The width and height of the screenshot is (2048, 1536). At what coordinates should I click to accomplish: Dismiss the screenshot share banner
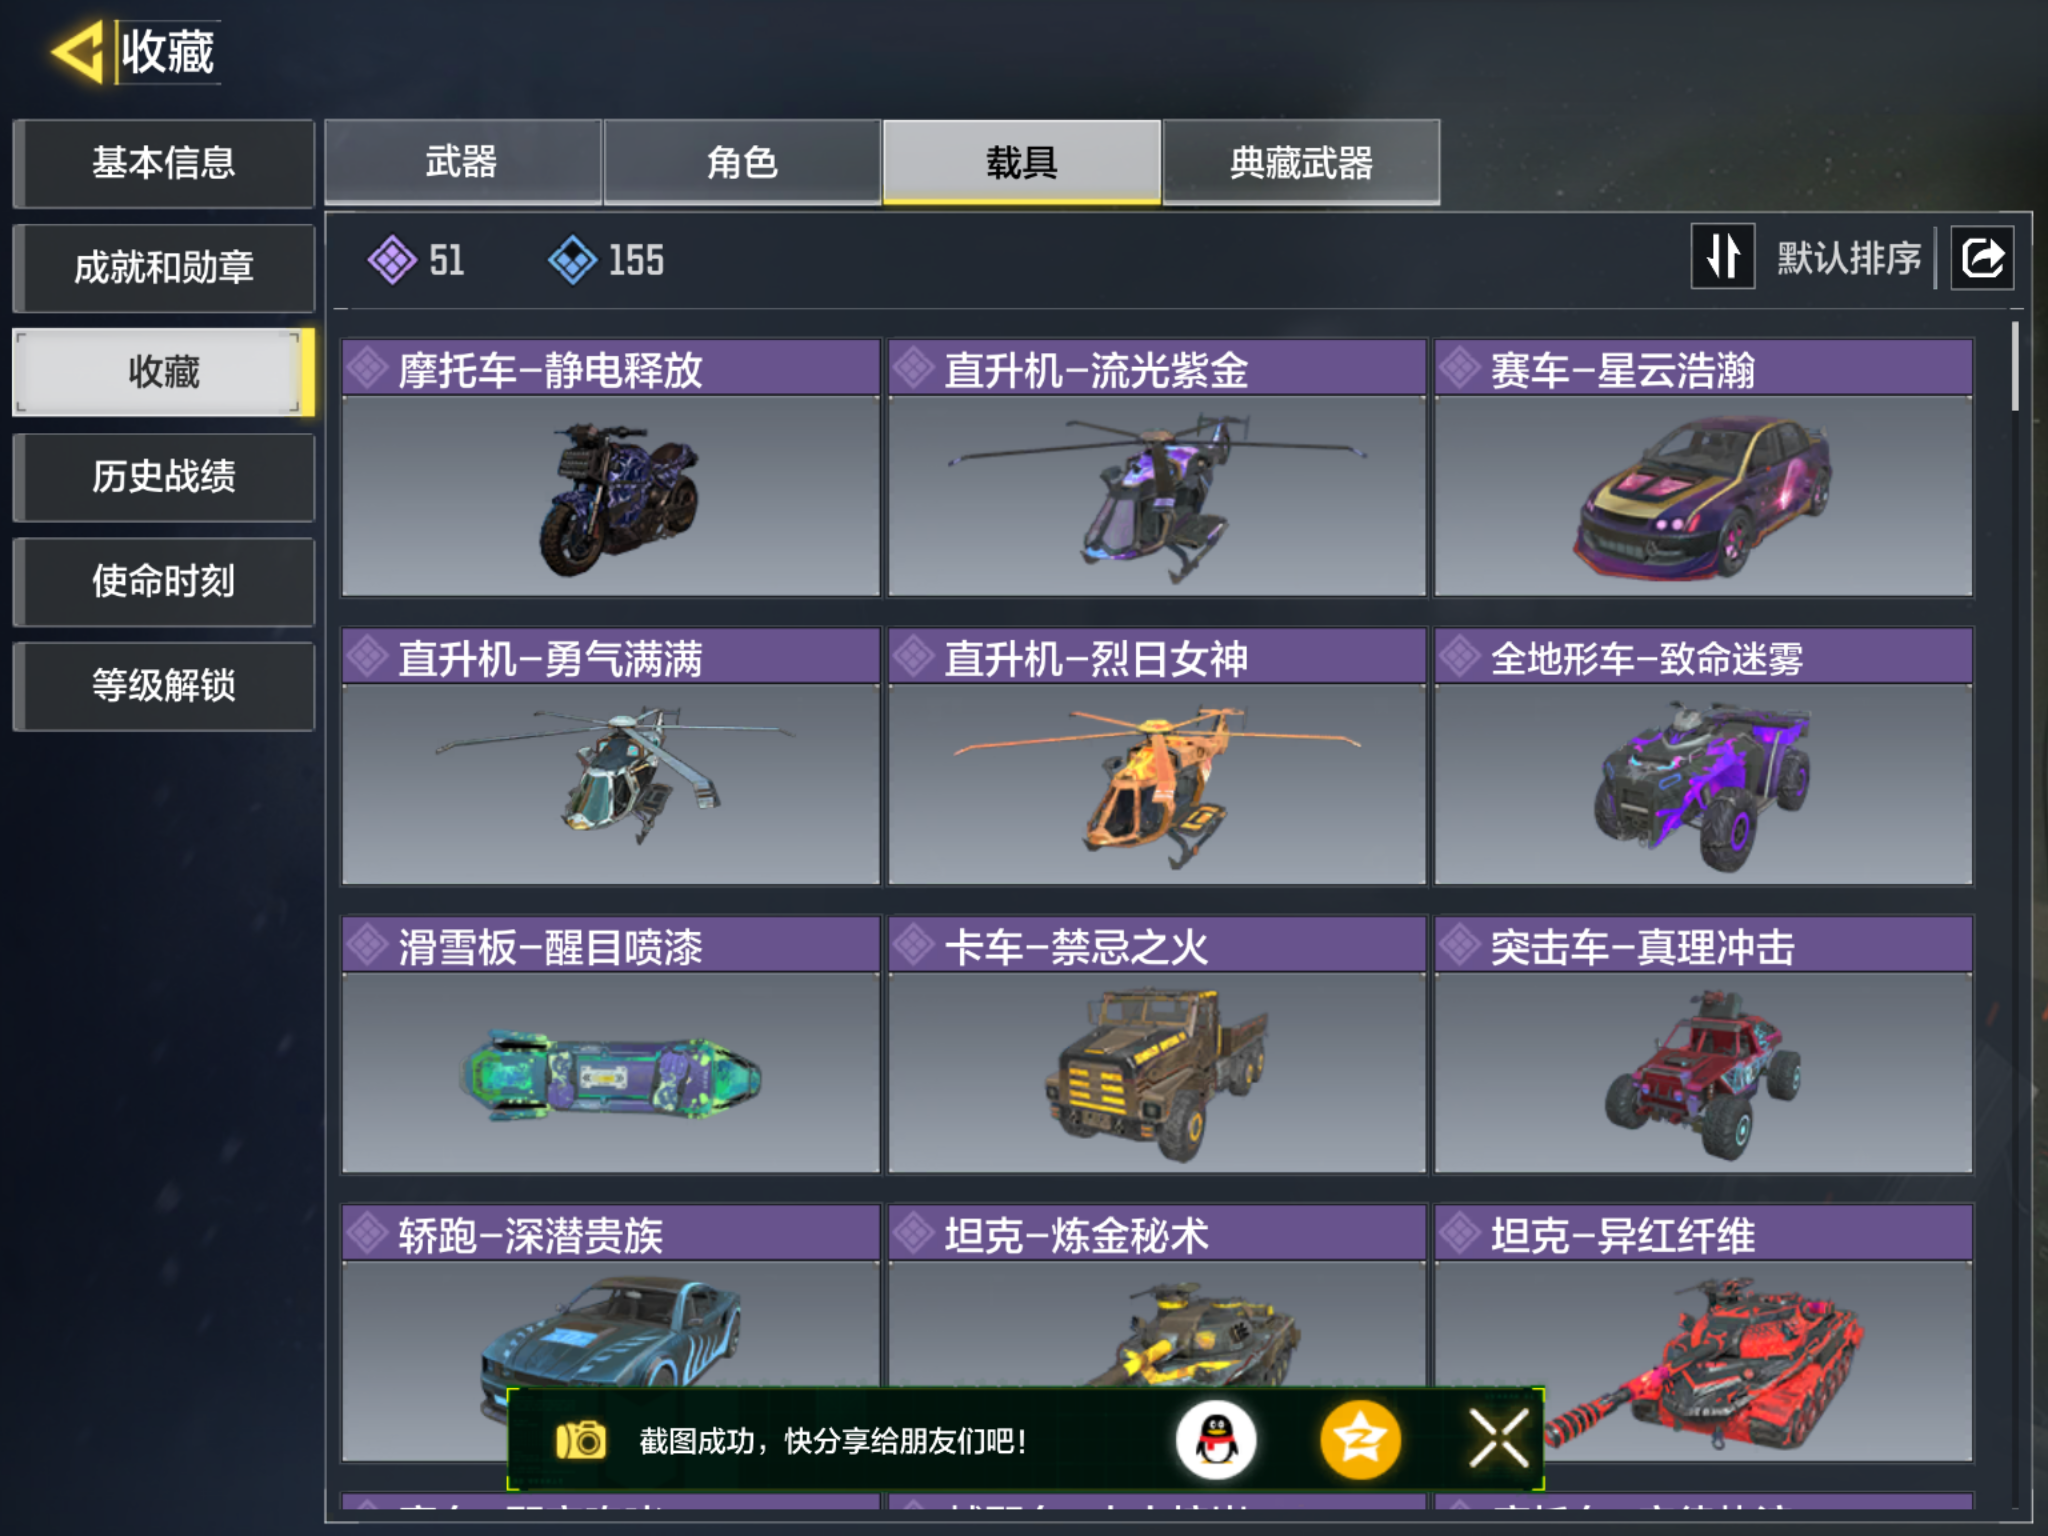click(x=1499, y=1440)
